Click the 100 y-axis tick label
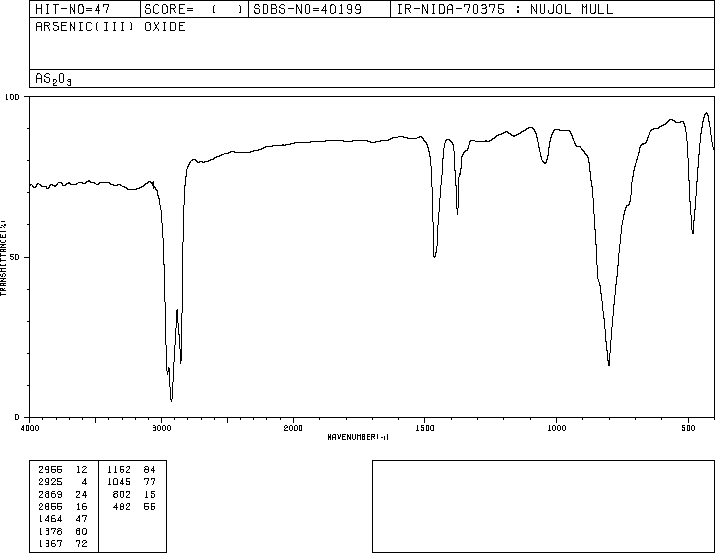Image resolution: width=715 pixels, height=553 pixels. [x=12, y=97]
